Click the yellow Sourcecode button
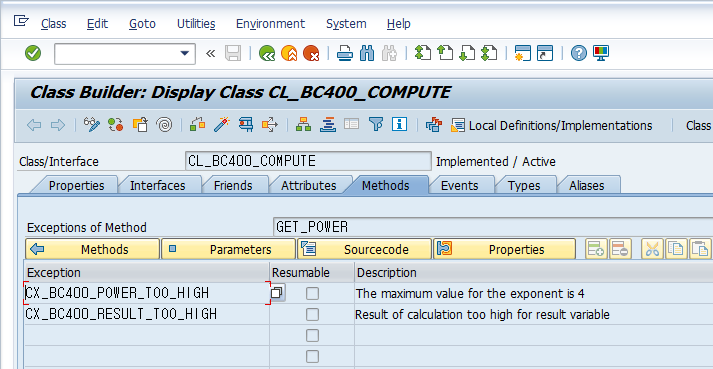The height and width of the screenshot is (369, 713). pos(364,249)
